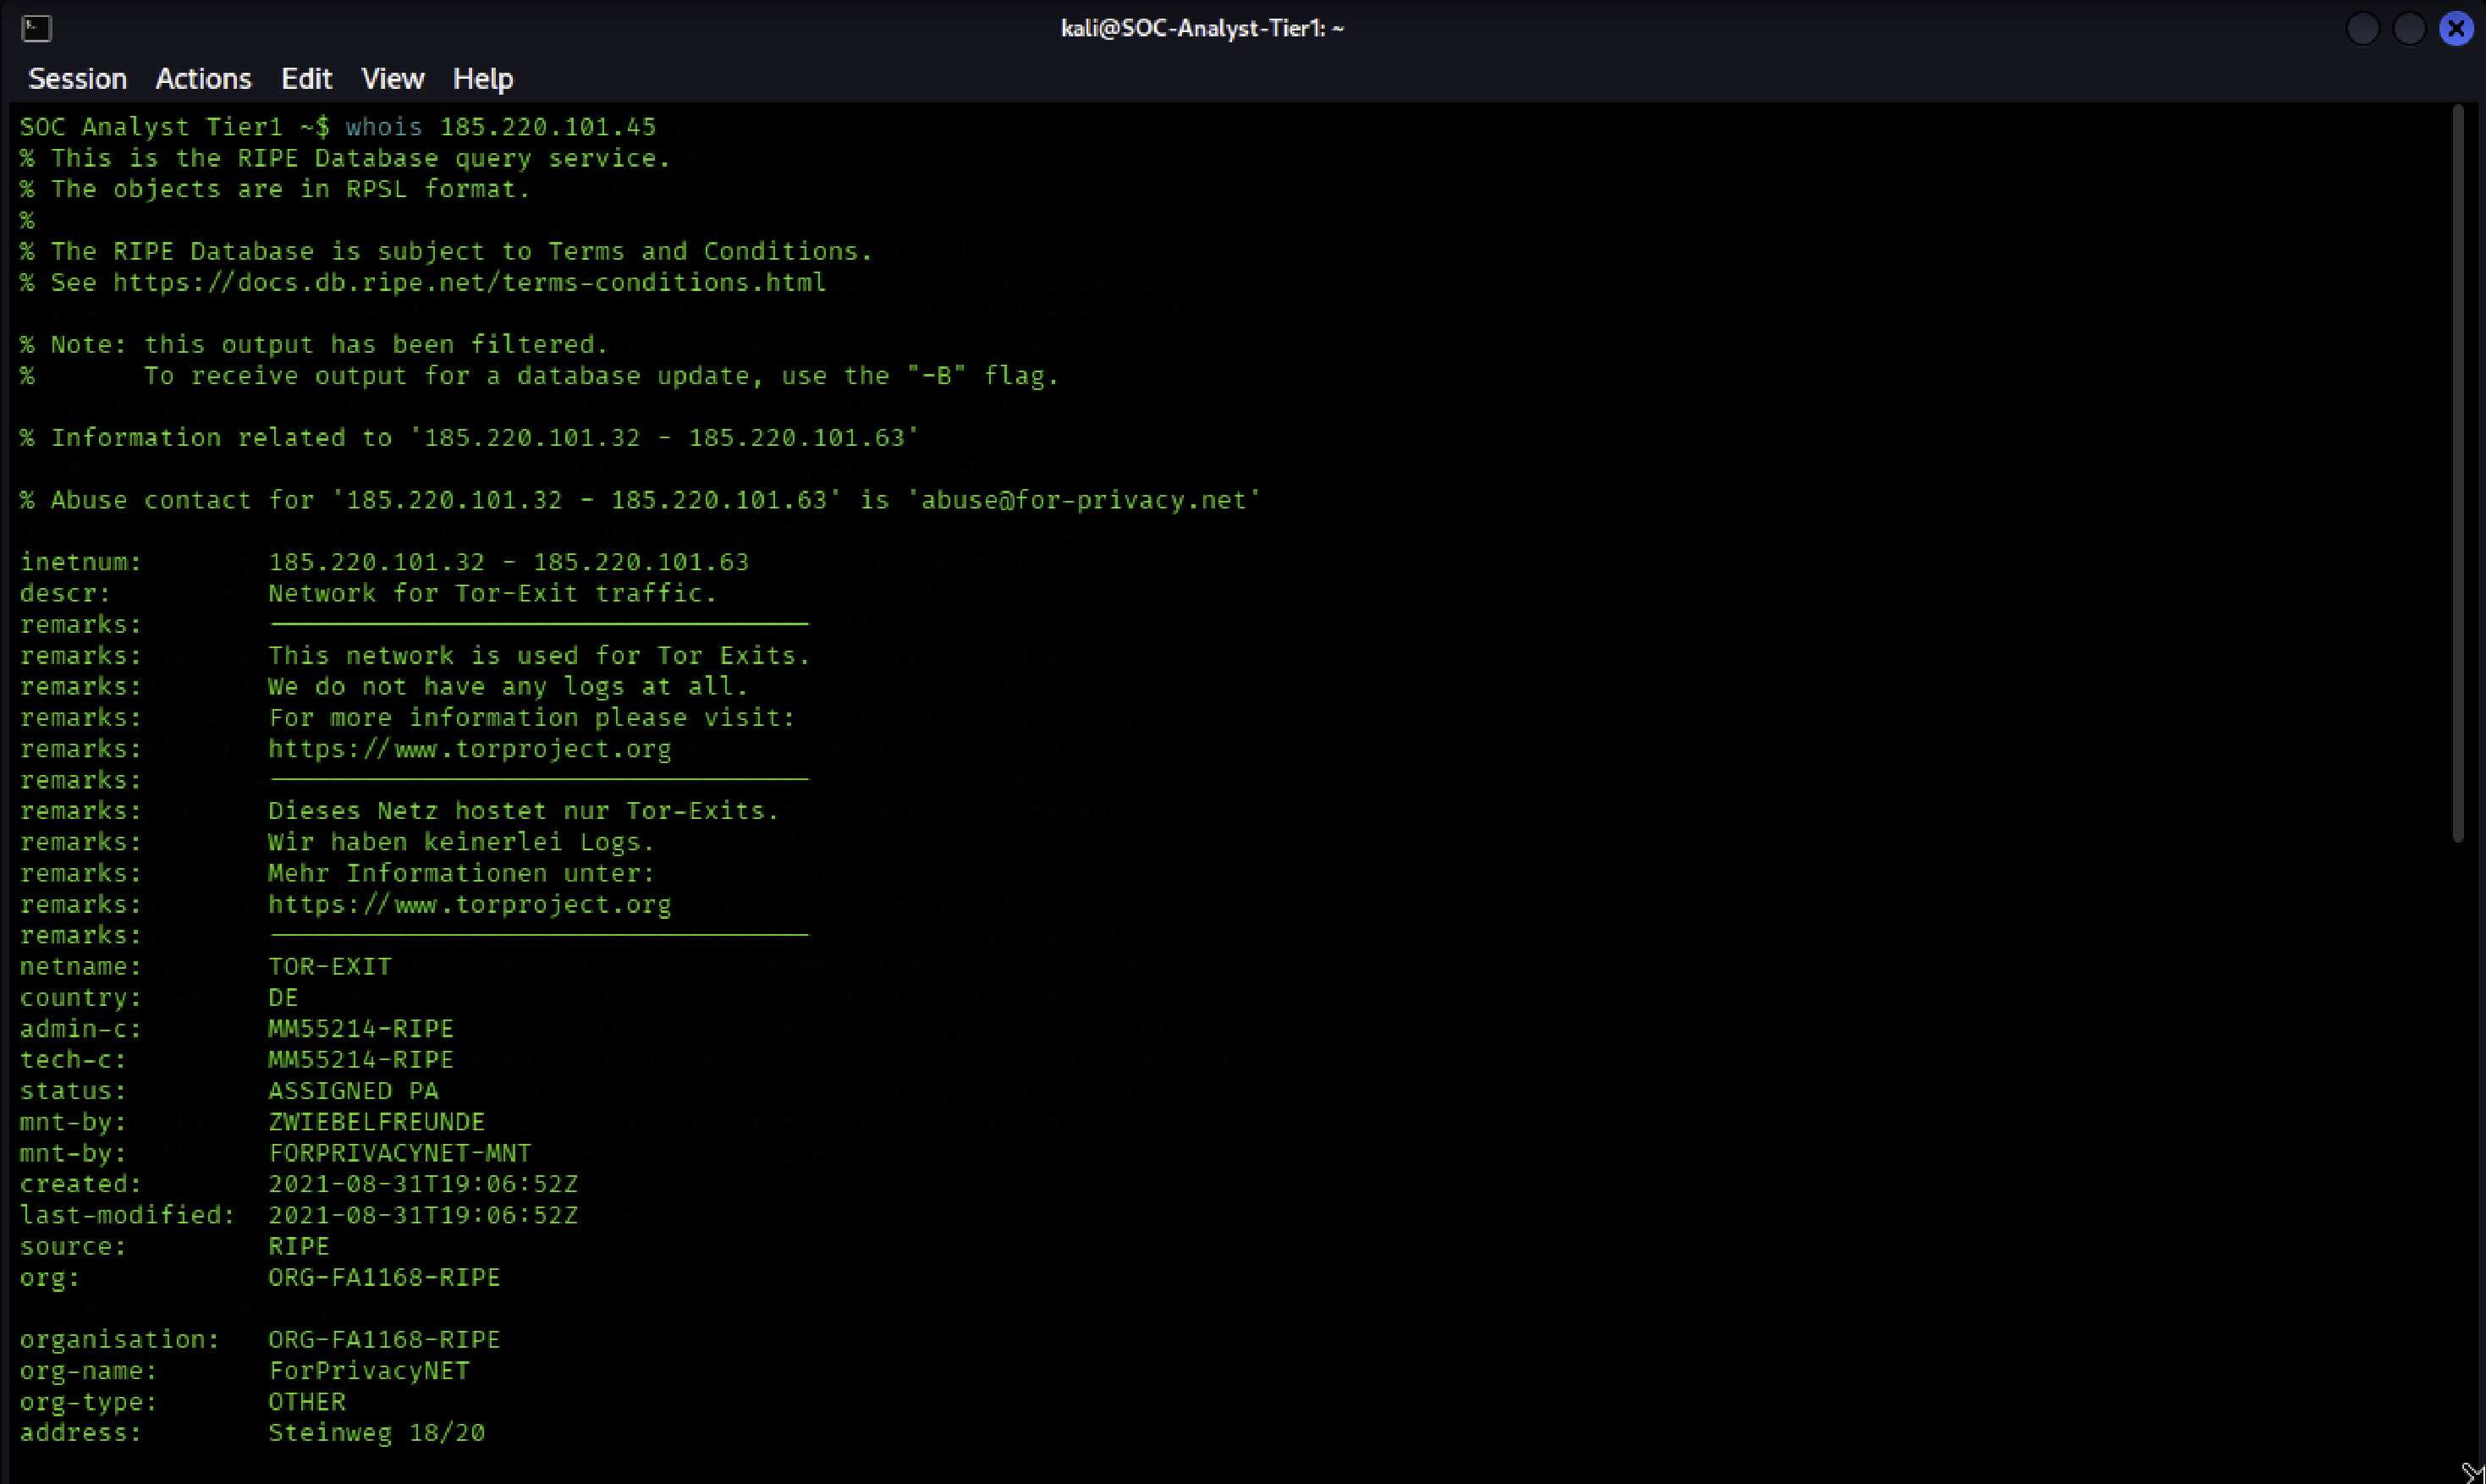
Task: Click the vertical terminal scrollbar
Action: point(2458,474)
